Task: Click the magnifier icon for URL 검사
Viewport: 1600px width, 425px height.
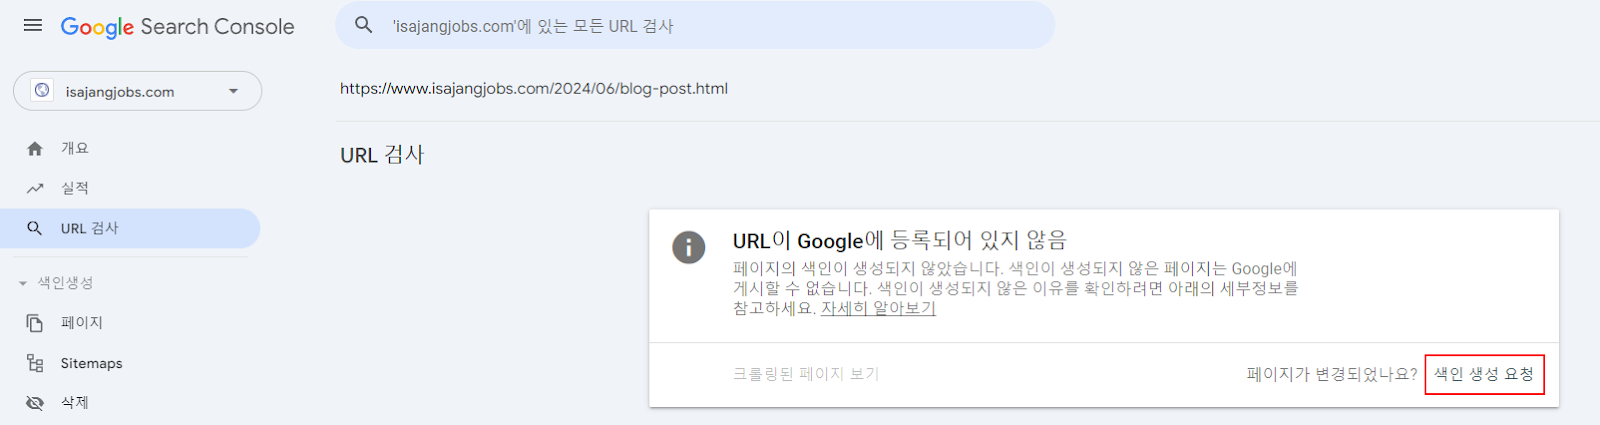Action: [35, 228]
